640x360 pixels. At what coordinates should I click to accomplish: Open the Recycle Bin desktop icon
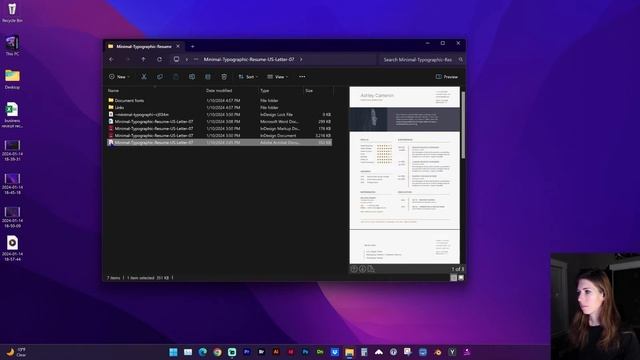(12, 12)
